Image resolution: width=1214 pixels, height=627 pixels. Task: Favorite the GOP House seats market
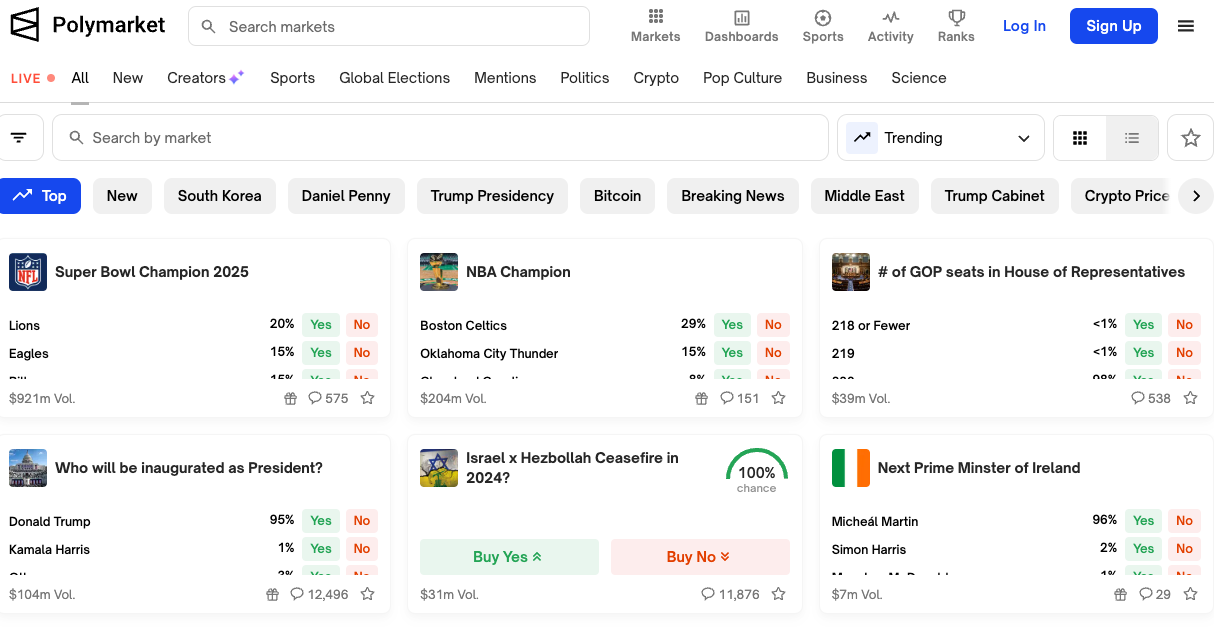(x=1190, y=398)
